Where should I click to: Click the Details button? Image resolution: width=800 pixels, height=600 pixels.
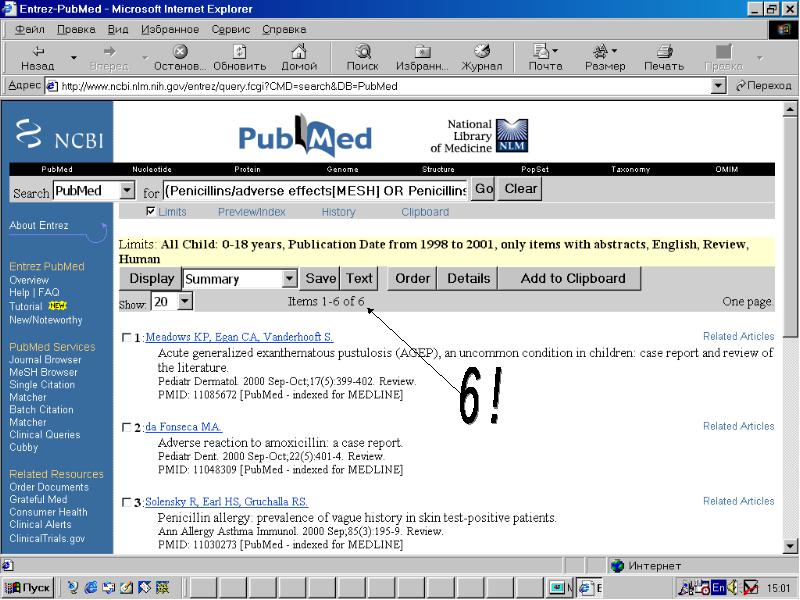pyautogui.click(x=468, y=279)
